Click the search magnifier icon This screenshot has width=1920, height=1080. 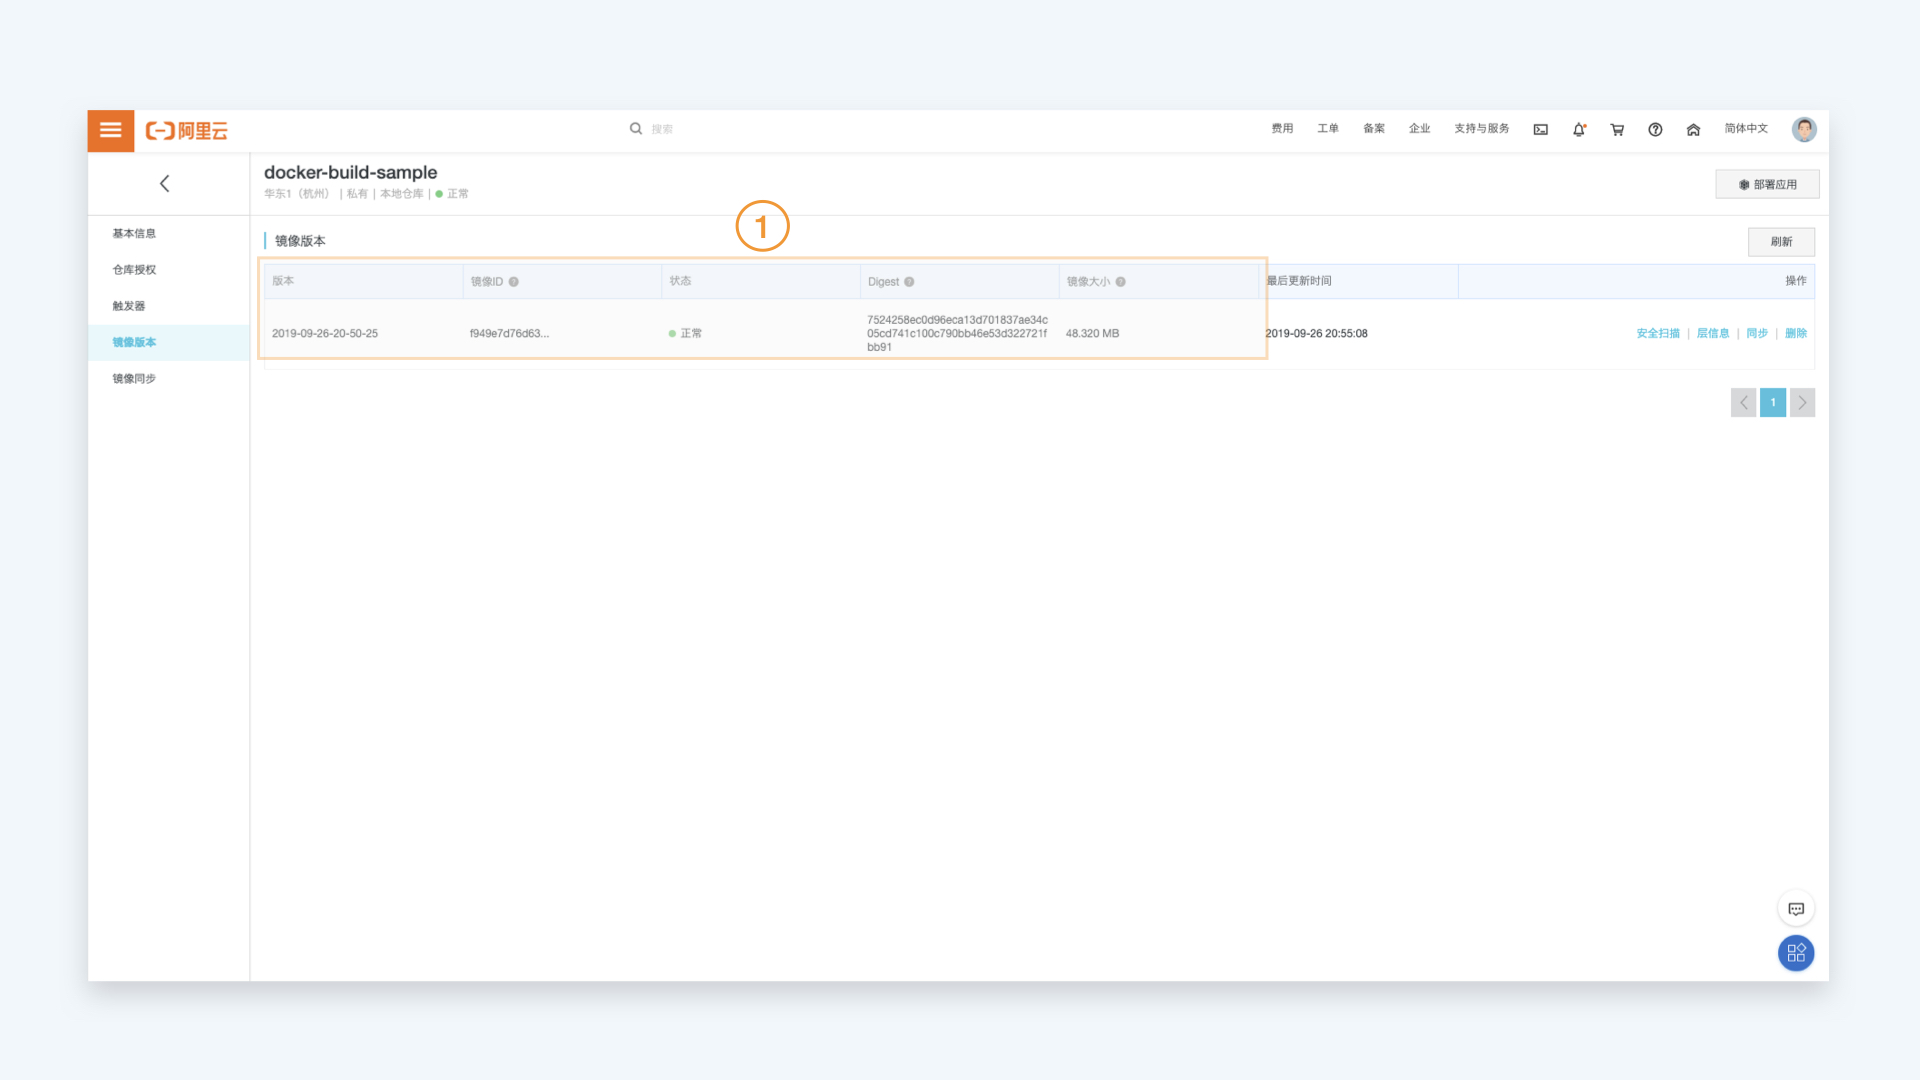coord(635,129)
